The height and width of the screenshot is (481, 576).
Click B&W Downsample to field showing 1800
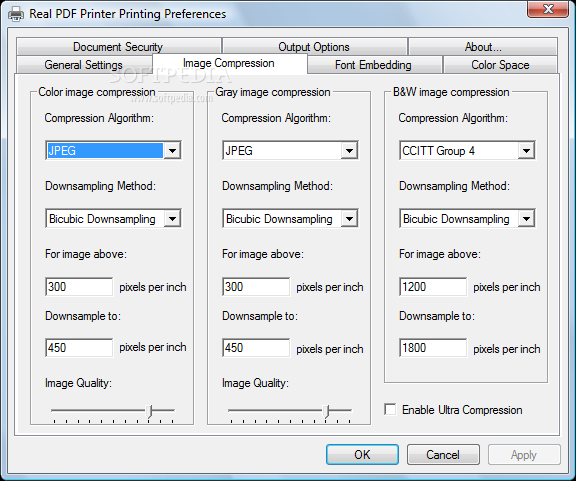pyautogui.click(x=433, y=348)
